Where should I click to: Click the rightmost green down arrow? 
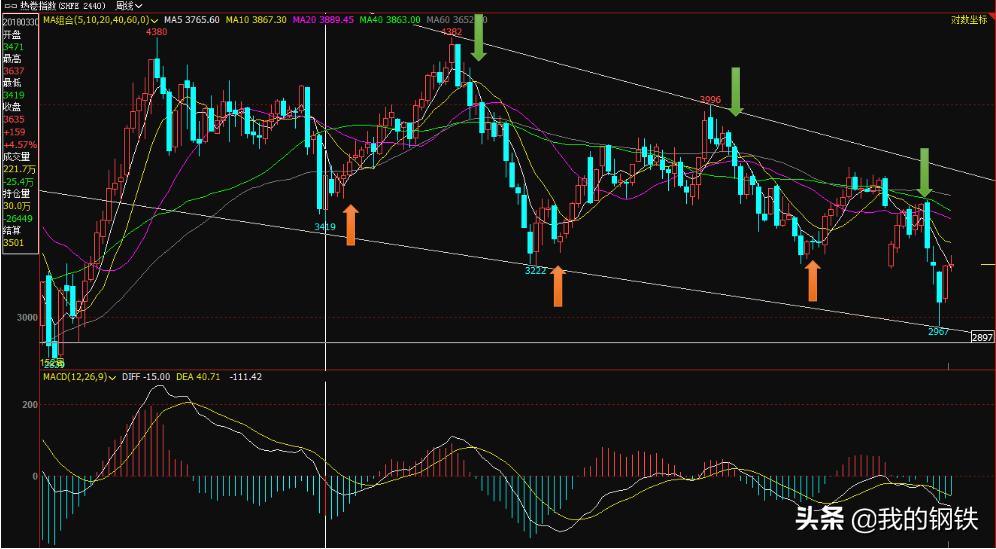point(925,172)
